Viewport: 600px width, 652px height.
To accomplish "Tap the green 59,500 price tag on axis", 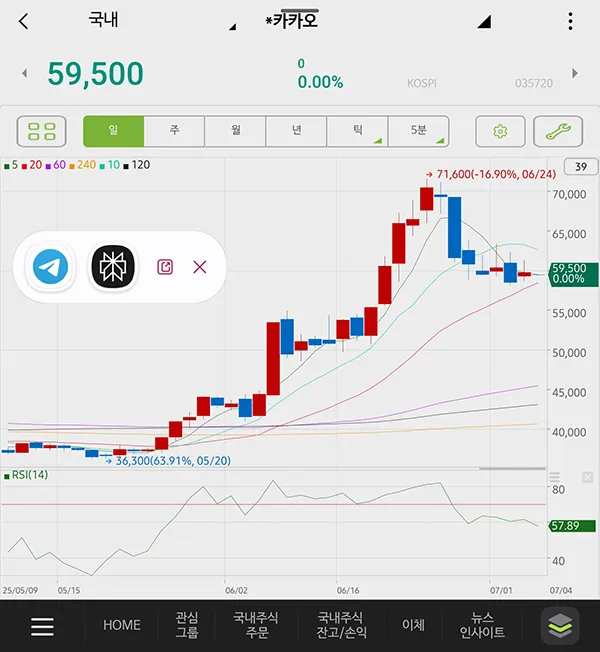I will [573, 274].
